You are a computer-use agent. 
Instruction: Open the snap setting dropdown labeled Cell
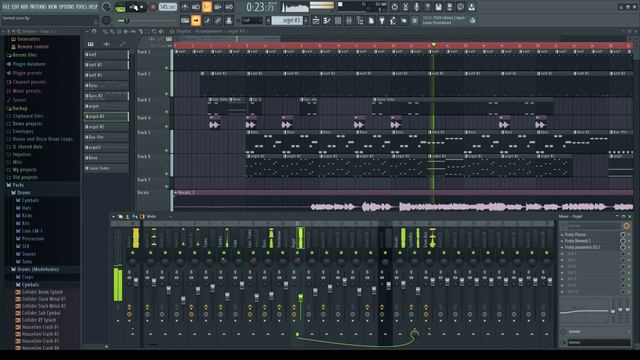(252, 20)
